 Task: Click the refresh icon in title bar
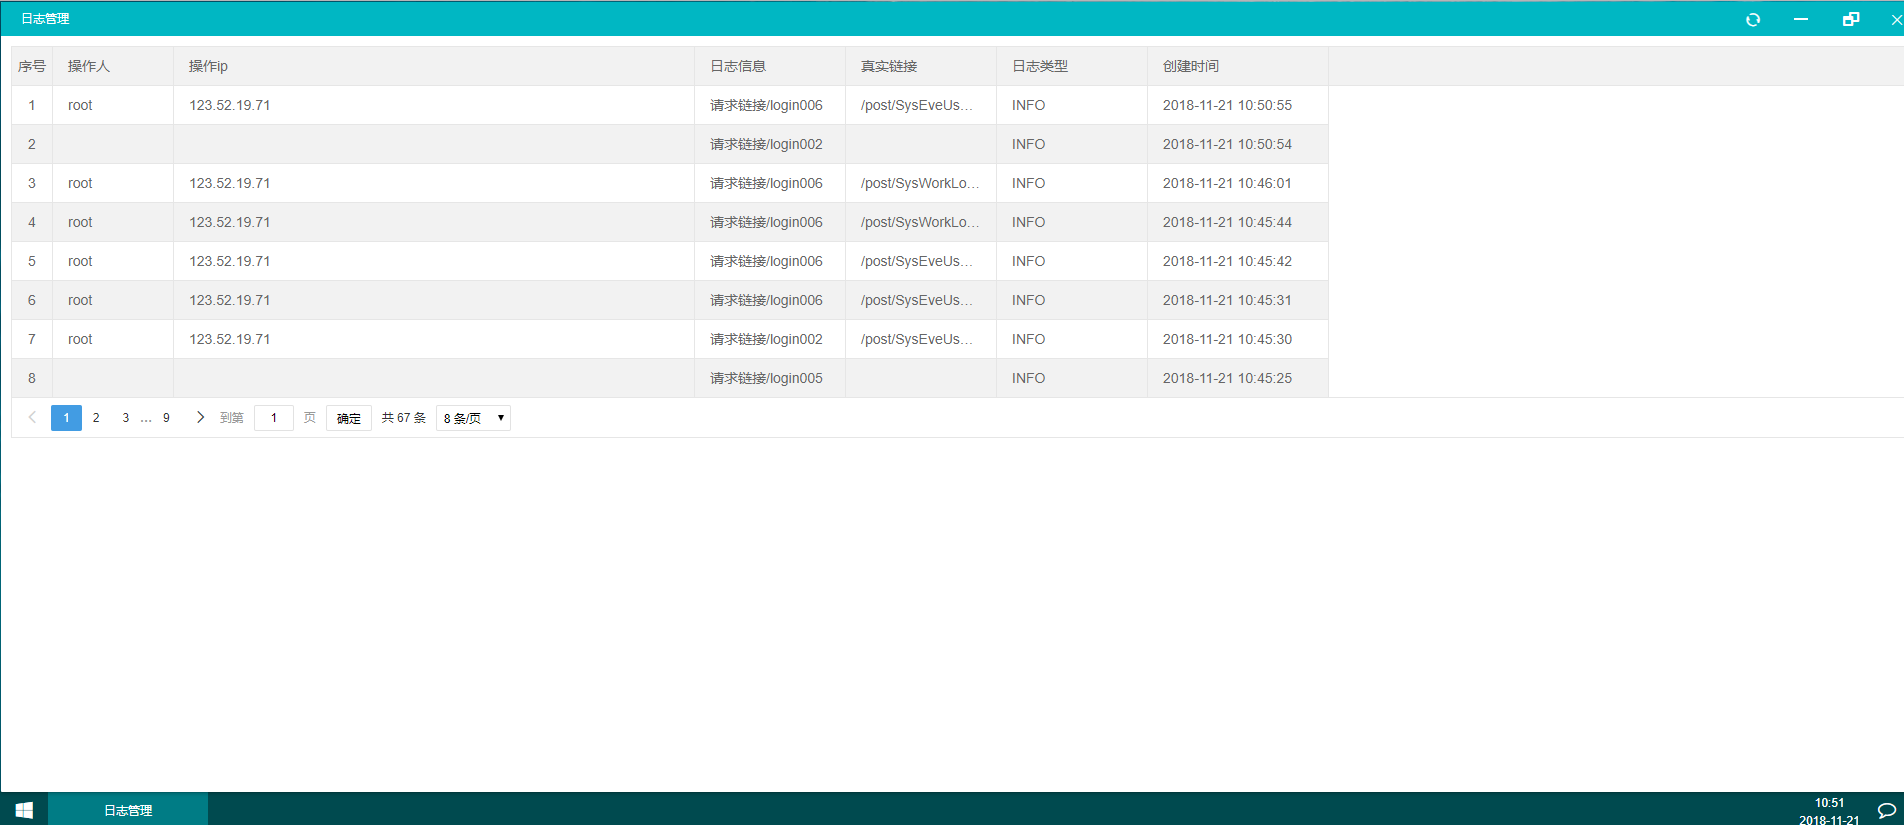pyautogui.click(x=1752, y=20)
